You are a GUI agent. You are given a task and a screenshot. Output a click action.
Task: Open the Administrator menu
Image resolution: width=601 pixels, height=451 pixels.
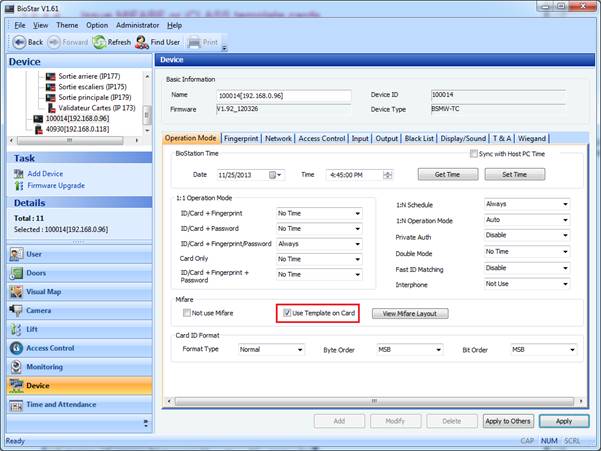[x=137, y=24]
